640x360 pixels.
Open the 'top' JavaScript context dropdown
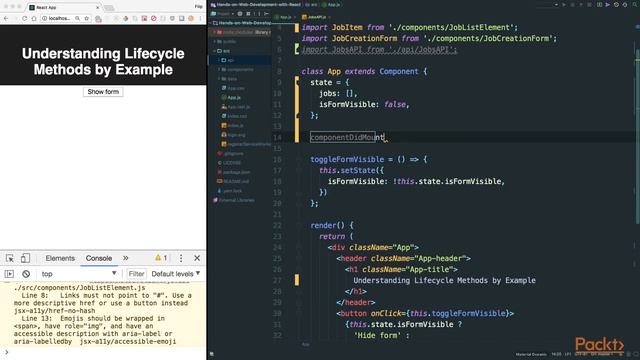point(79,274)
